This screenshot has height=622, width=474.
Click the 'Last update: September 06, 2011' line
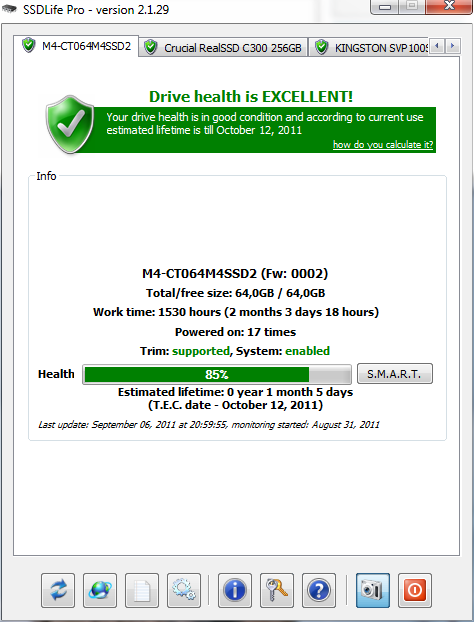[209, 425]
